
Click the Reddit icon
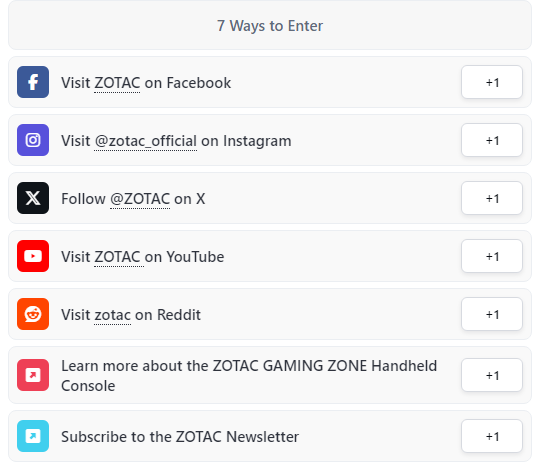pos(33,314)
